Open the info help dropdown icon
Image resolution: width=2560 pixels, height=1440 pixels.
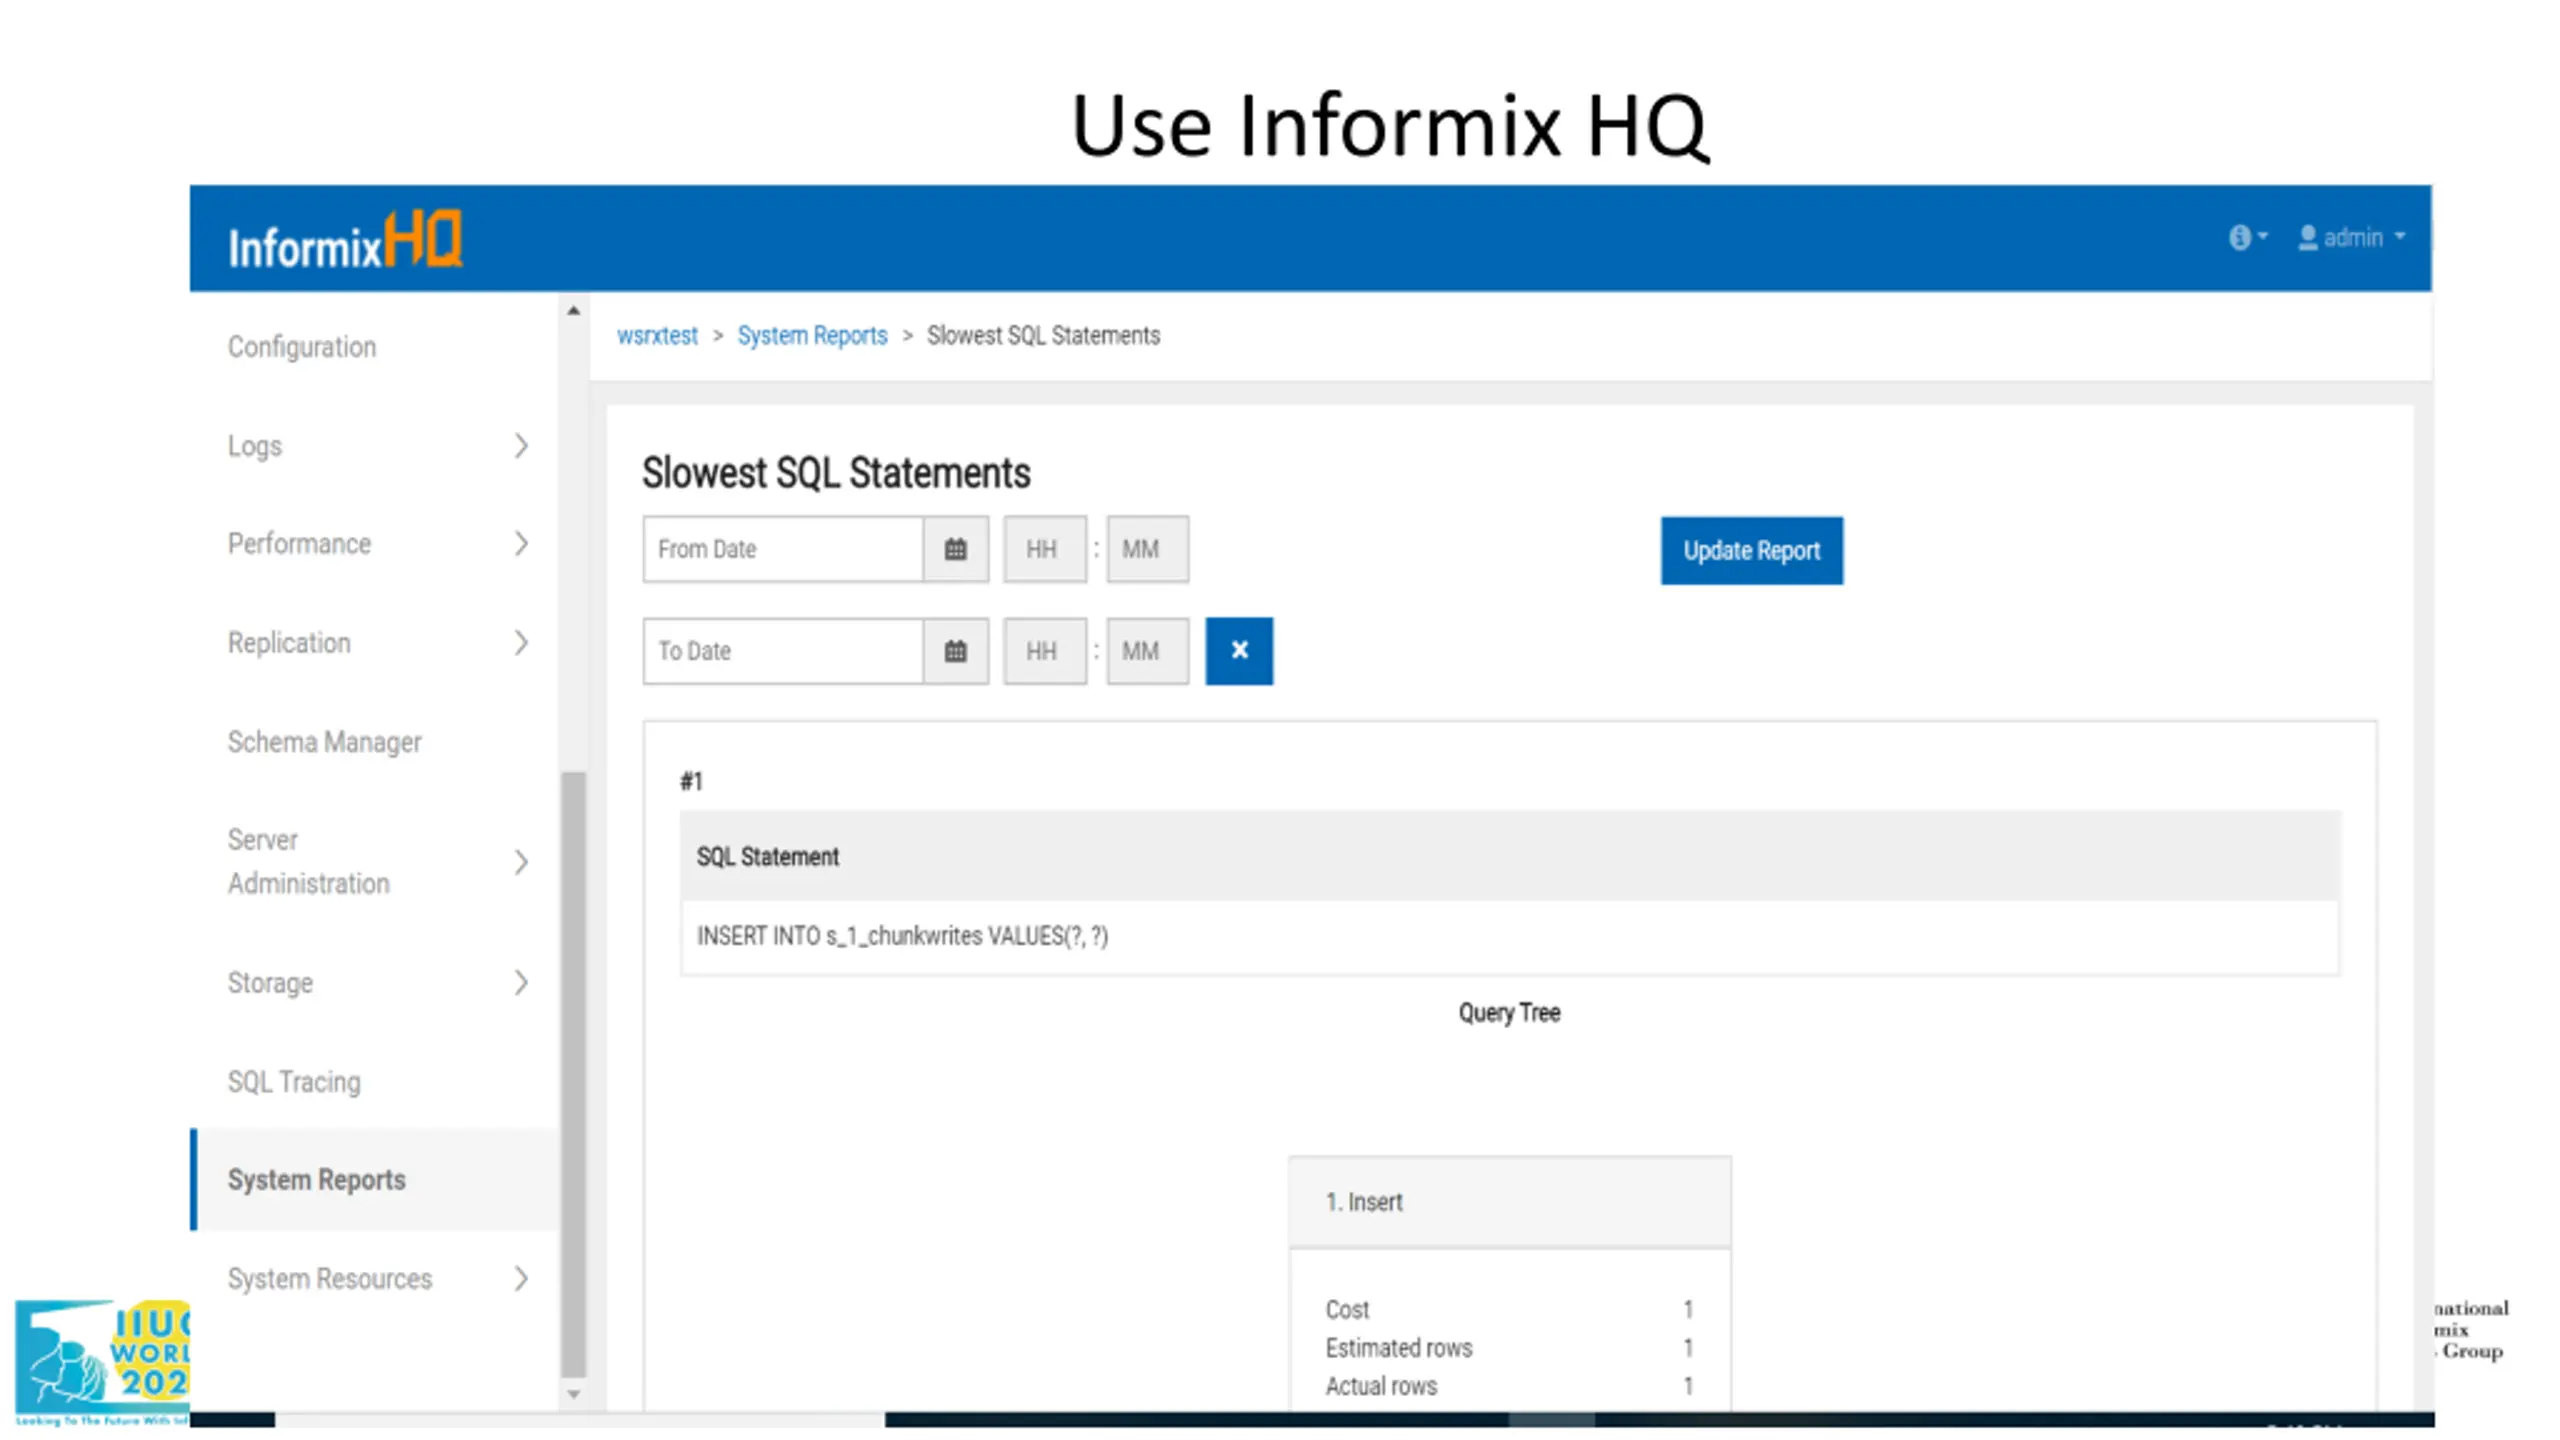coord(2247,237)
